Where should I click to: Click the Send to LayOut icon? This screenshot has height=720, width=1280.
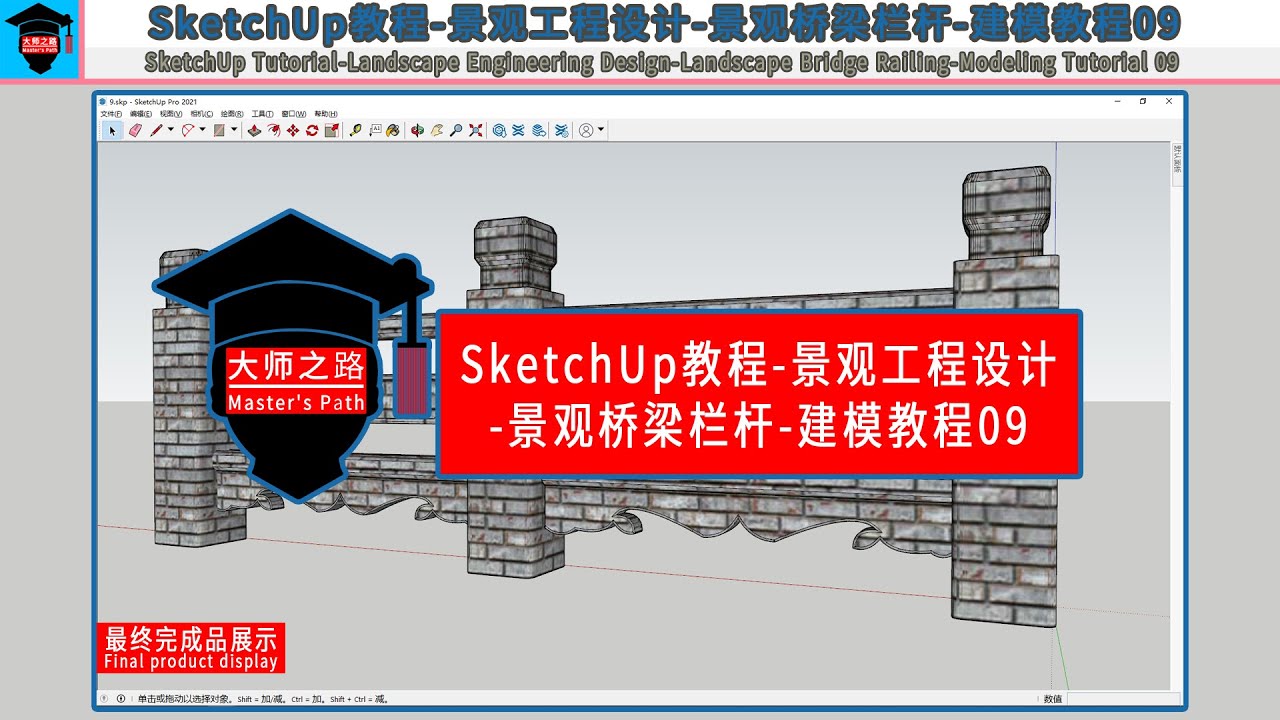pos(538,130)
